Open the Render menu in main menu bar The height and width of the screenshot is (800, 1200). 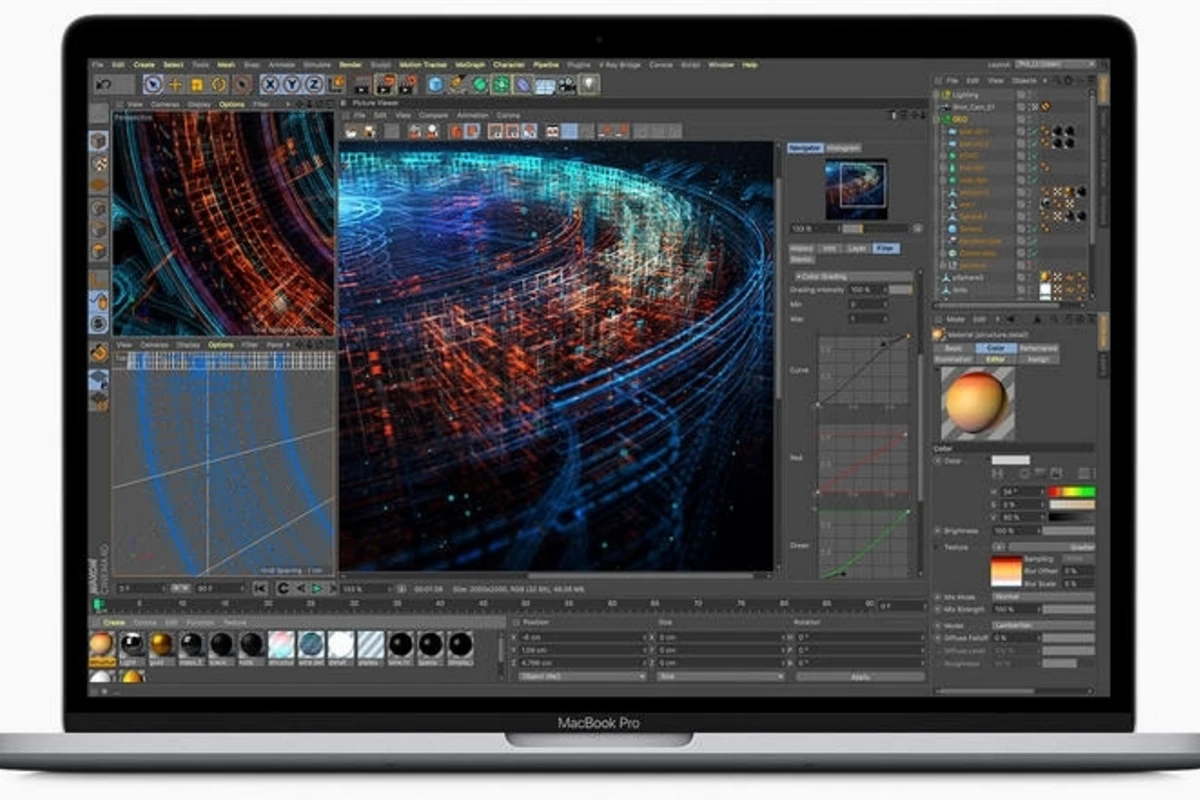(350, 64)
